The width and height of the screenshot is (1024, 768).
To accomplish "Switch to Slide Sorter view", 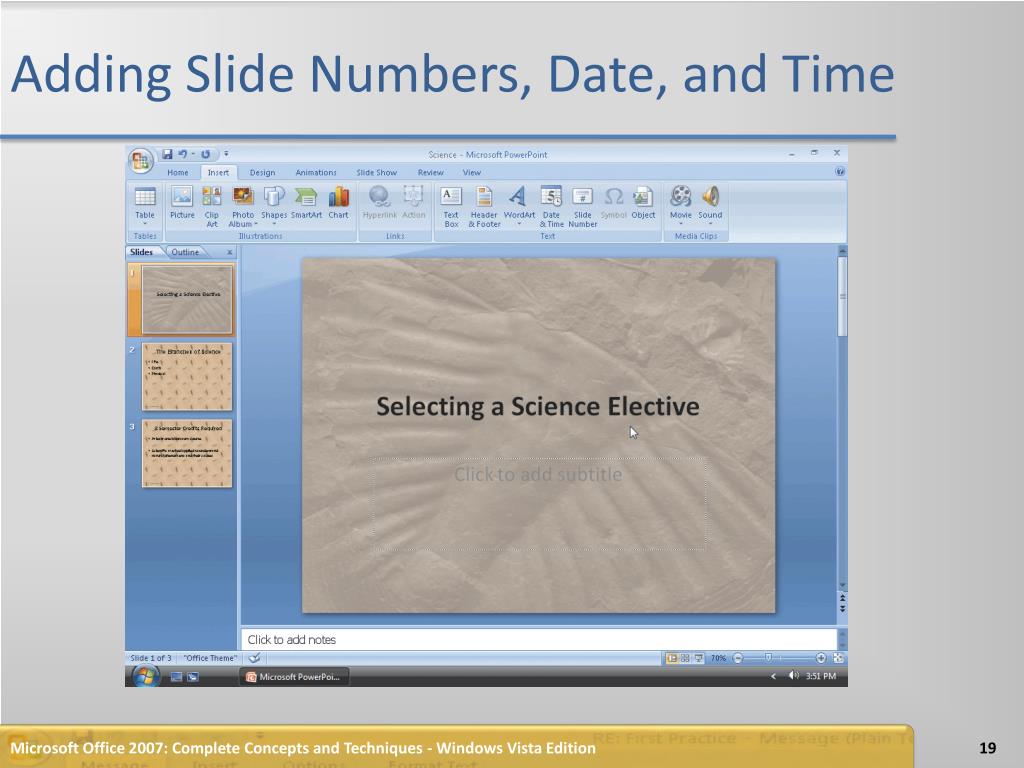I will (685, 658).
